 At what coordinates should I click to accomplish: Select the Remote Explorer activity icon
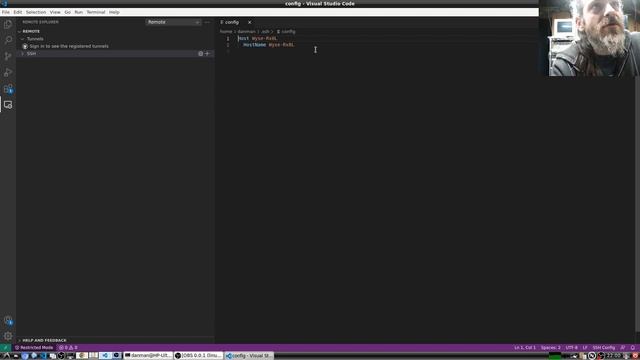(x=8, y=105)
